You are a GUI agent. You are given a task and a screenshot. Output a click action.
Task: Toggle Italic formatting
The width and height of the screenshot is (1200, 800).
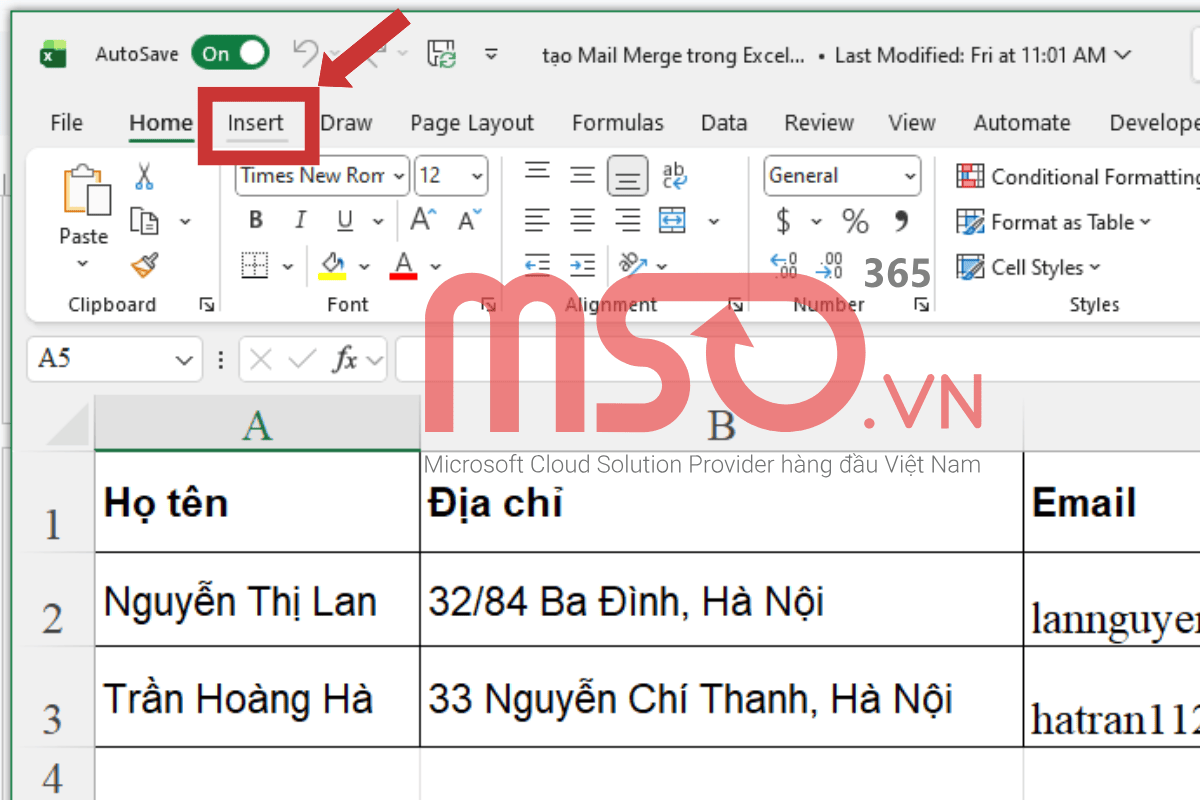tap(299, 220)
